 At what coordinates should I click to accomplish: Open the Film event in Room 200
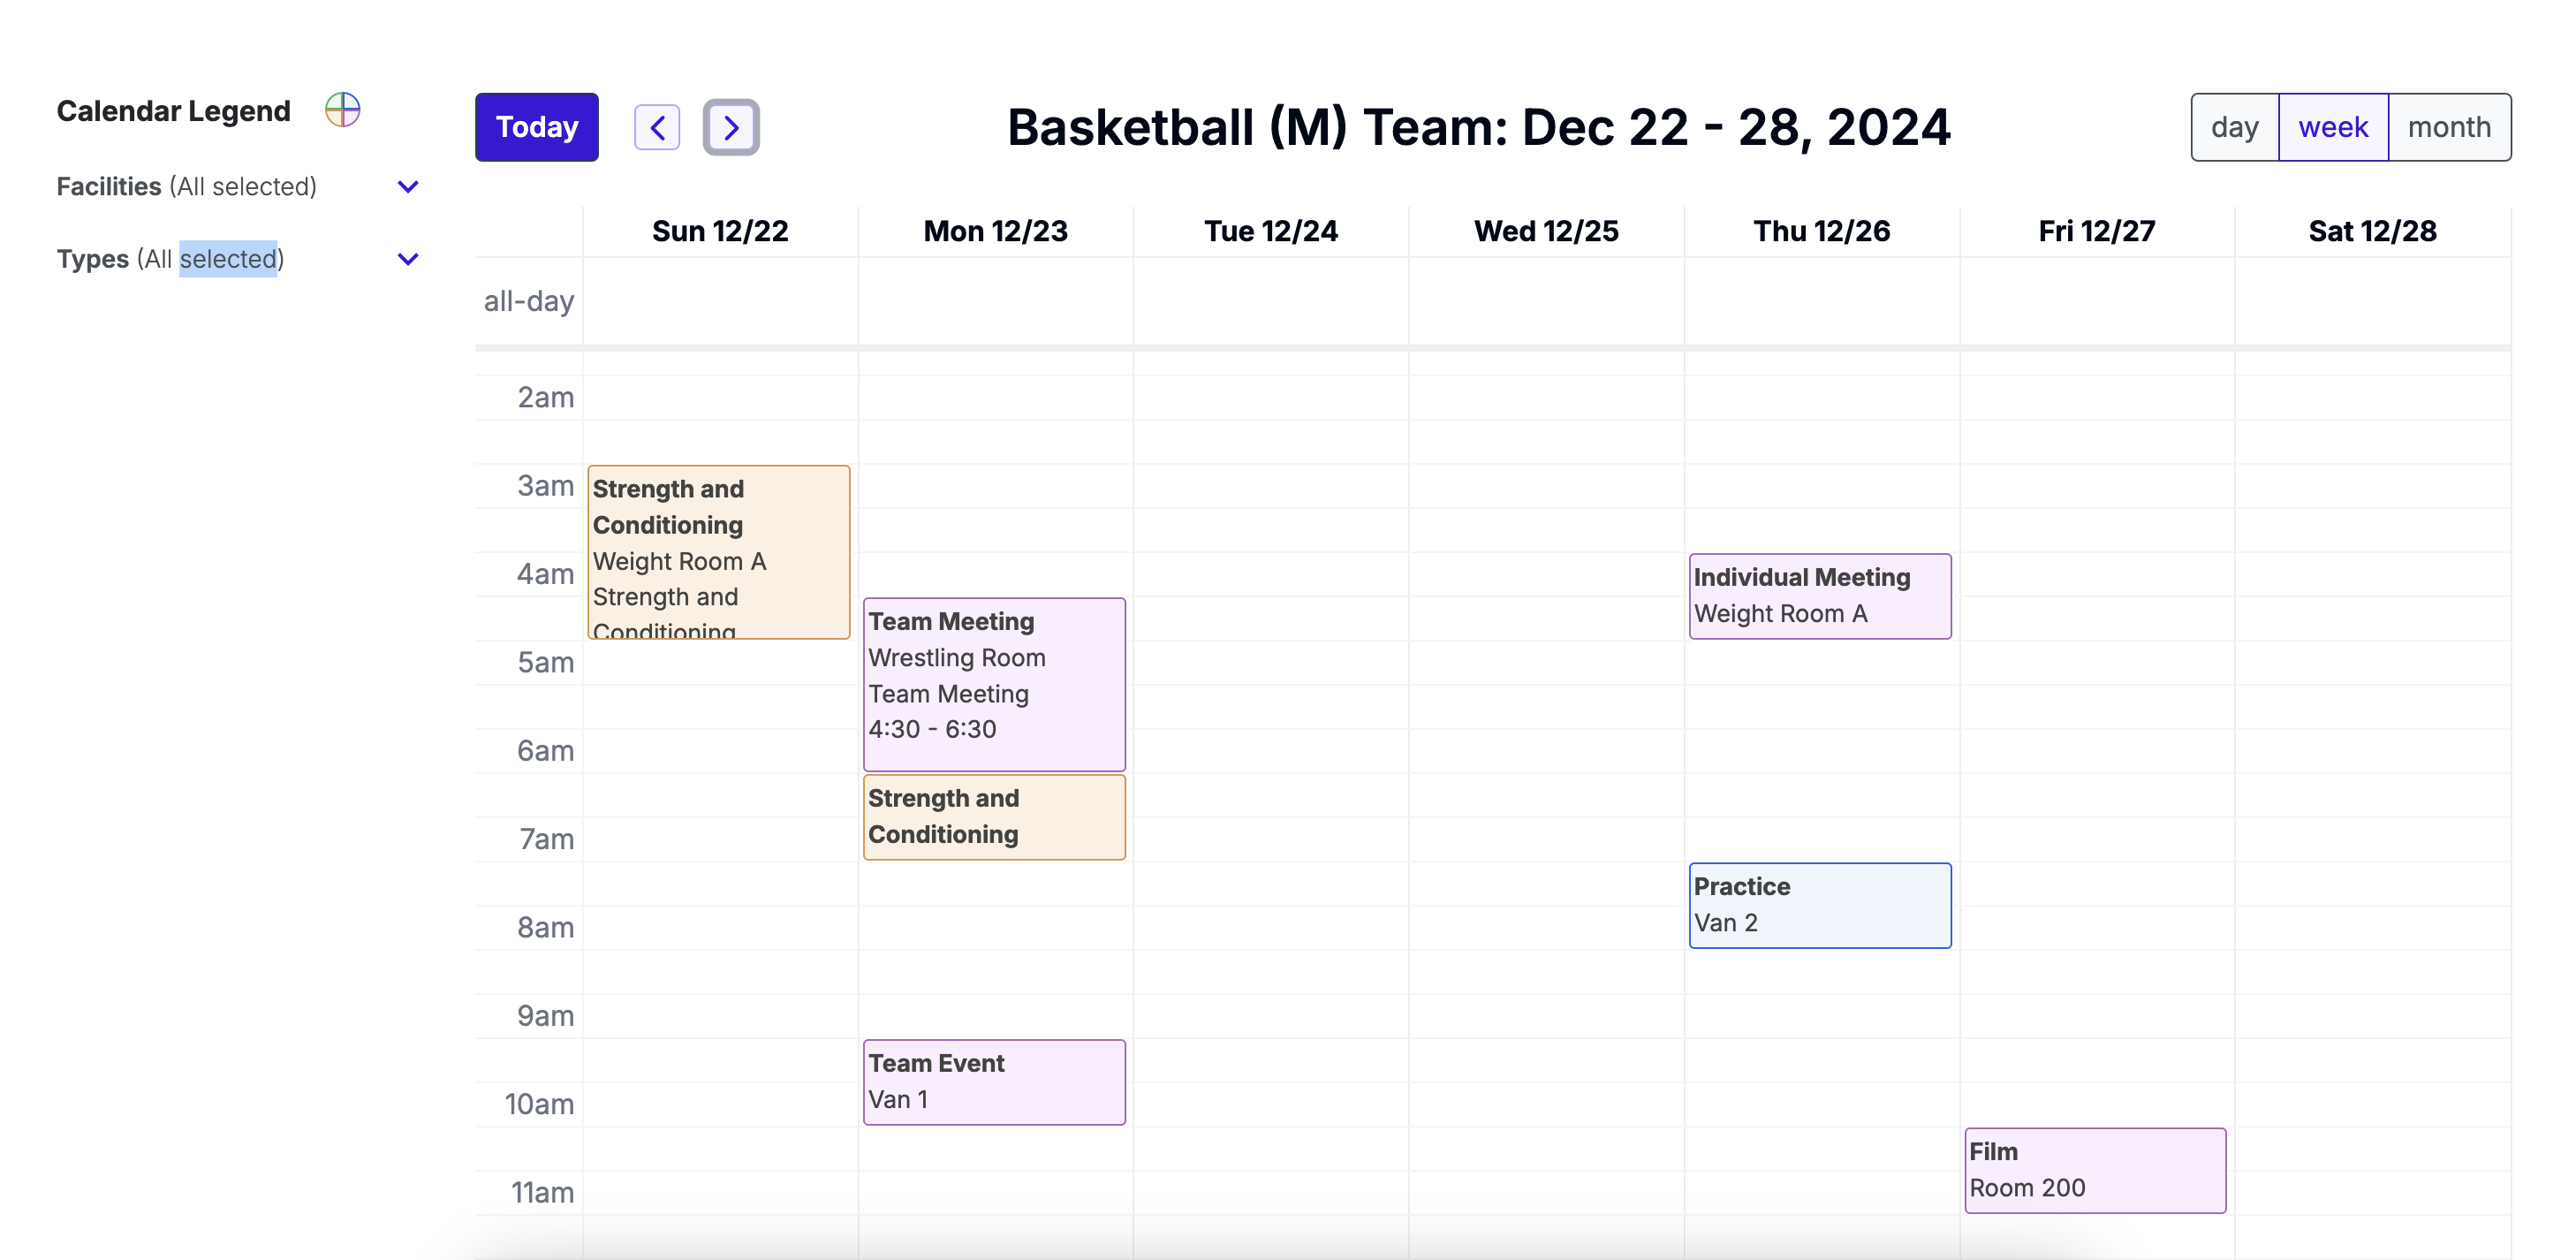point(2095,1170)
